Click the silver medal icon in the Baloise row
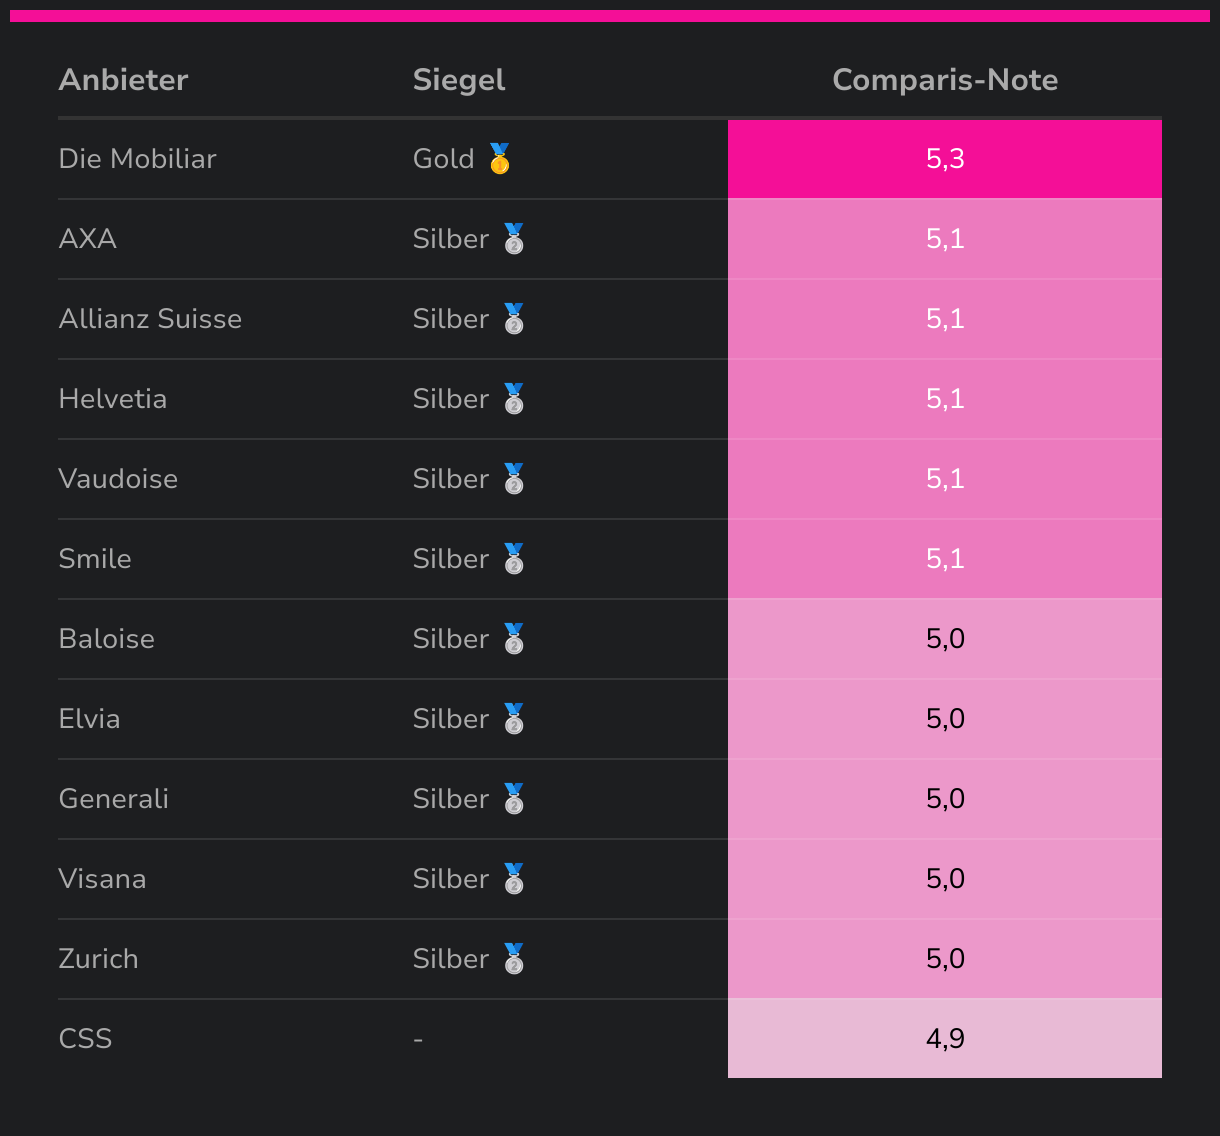Screen dimensions: 1220x1136 pos(514,639)
